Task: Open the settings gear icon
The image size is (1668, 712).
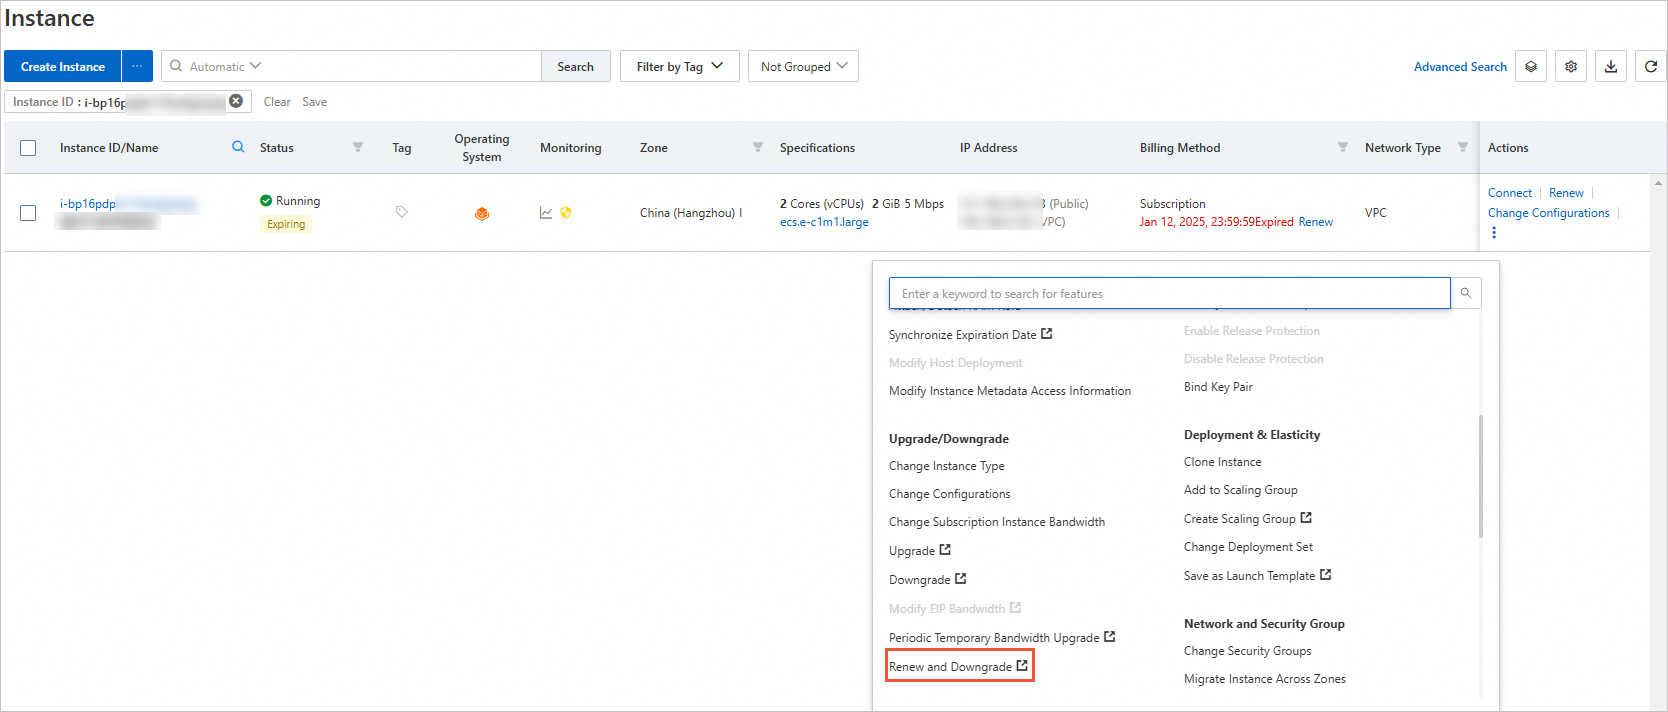Action: (x=1570, y=67)
